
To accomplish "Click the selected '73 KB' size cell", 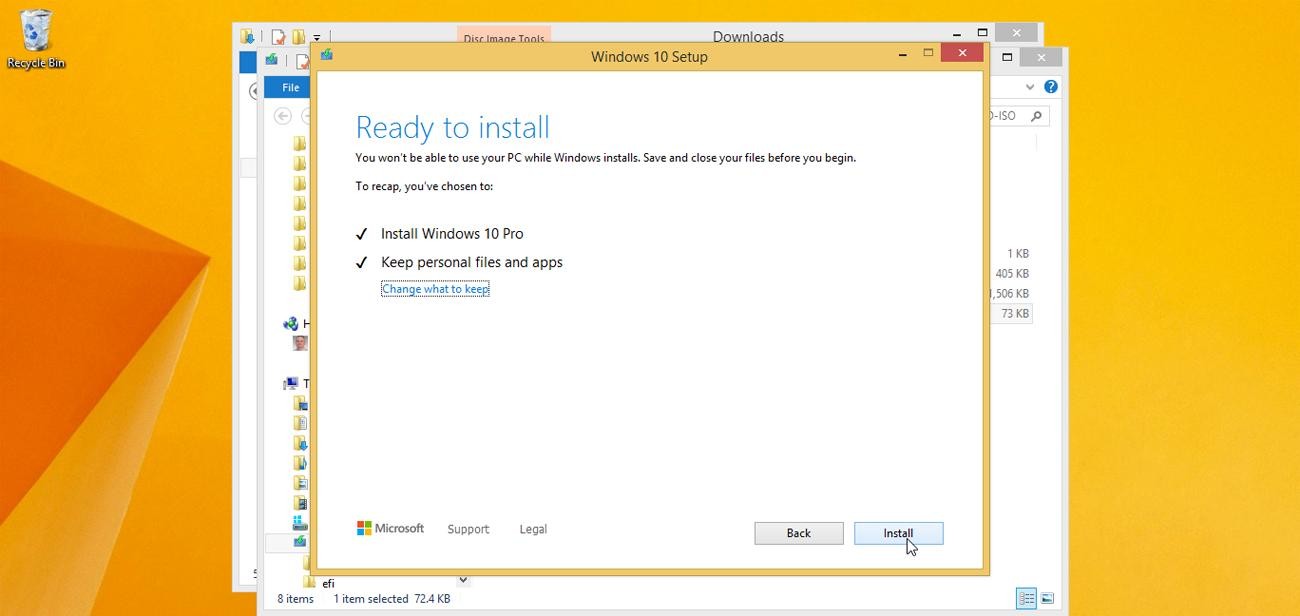I will 1015,313.
